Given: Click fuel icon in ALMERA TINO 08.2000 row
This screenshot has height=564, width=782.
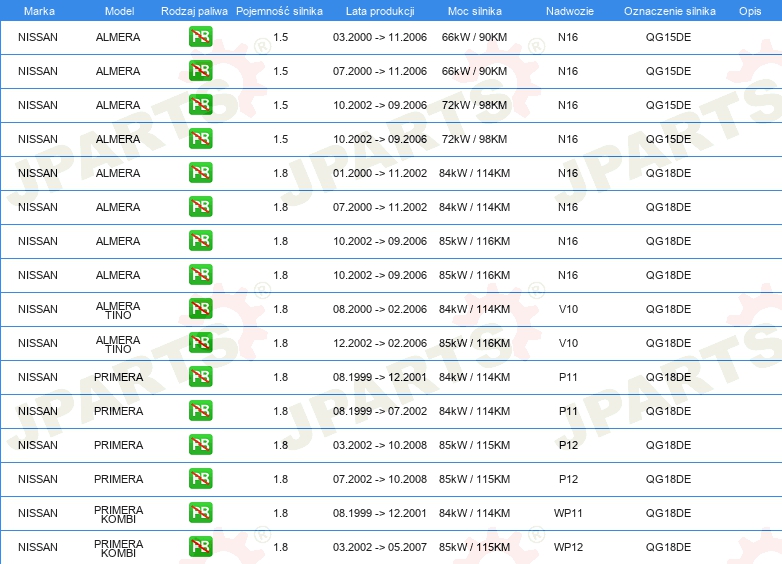Looking at the screenshot, I should (x=200, y=309).
